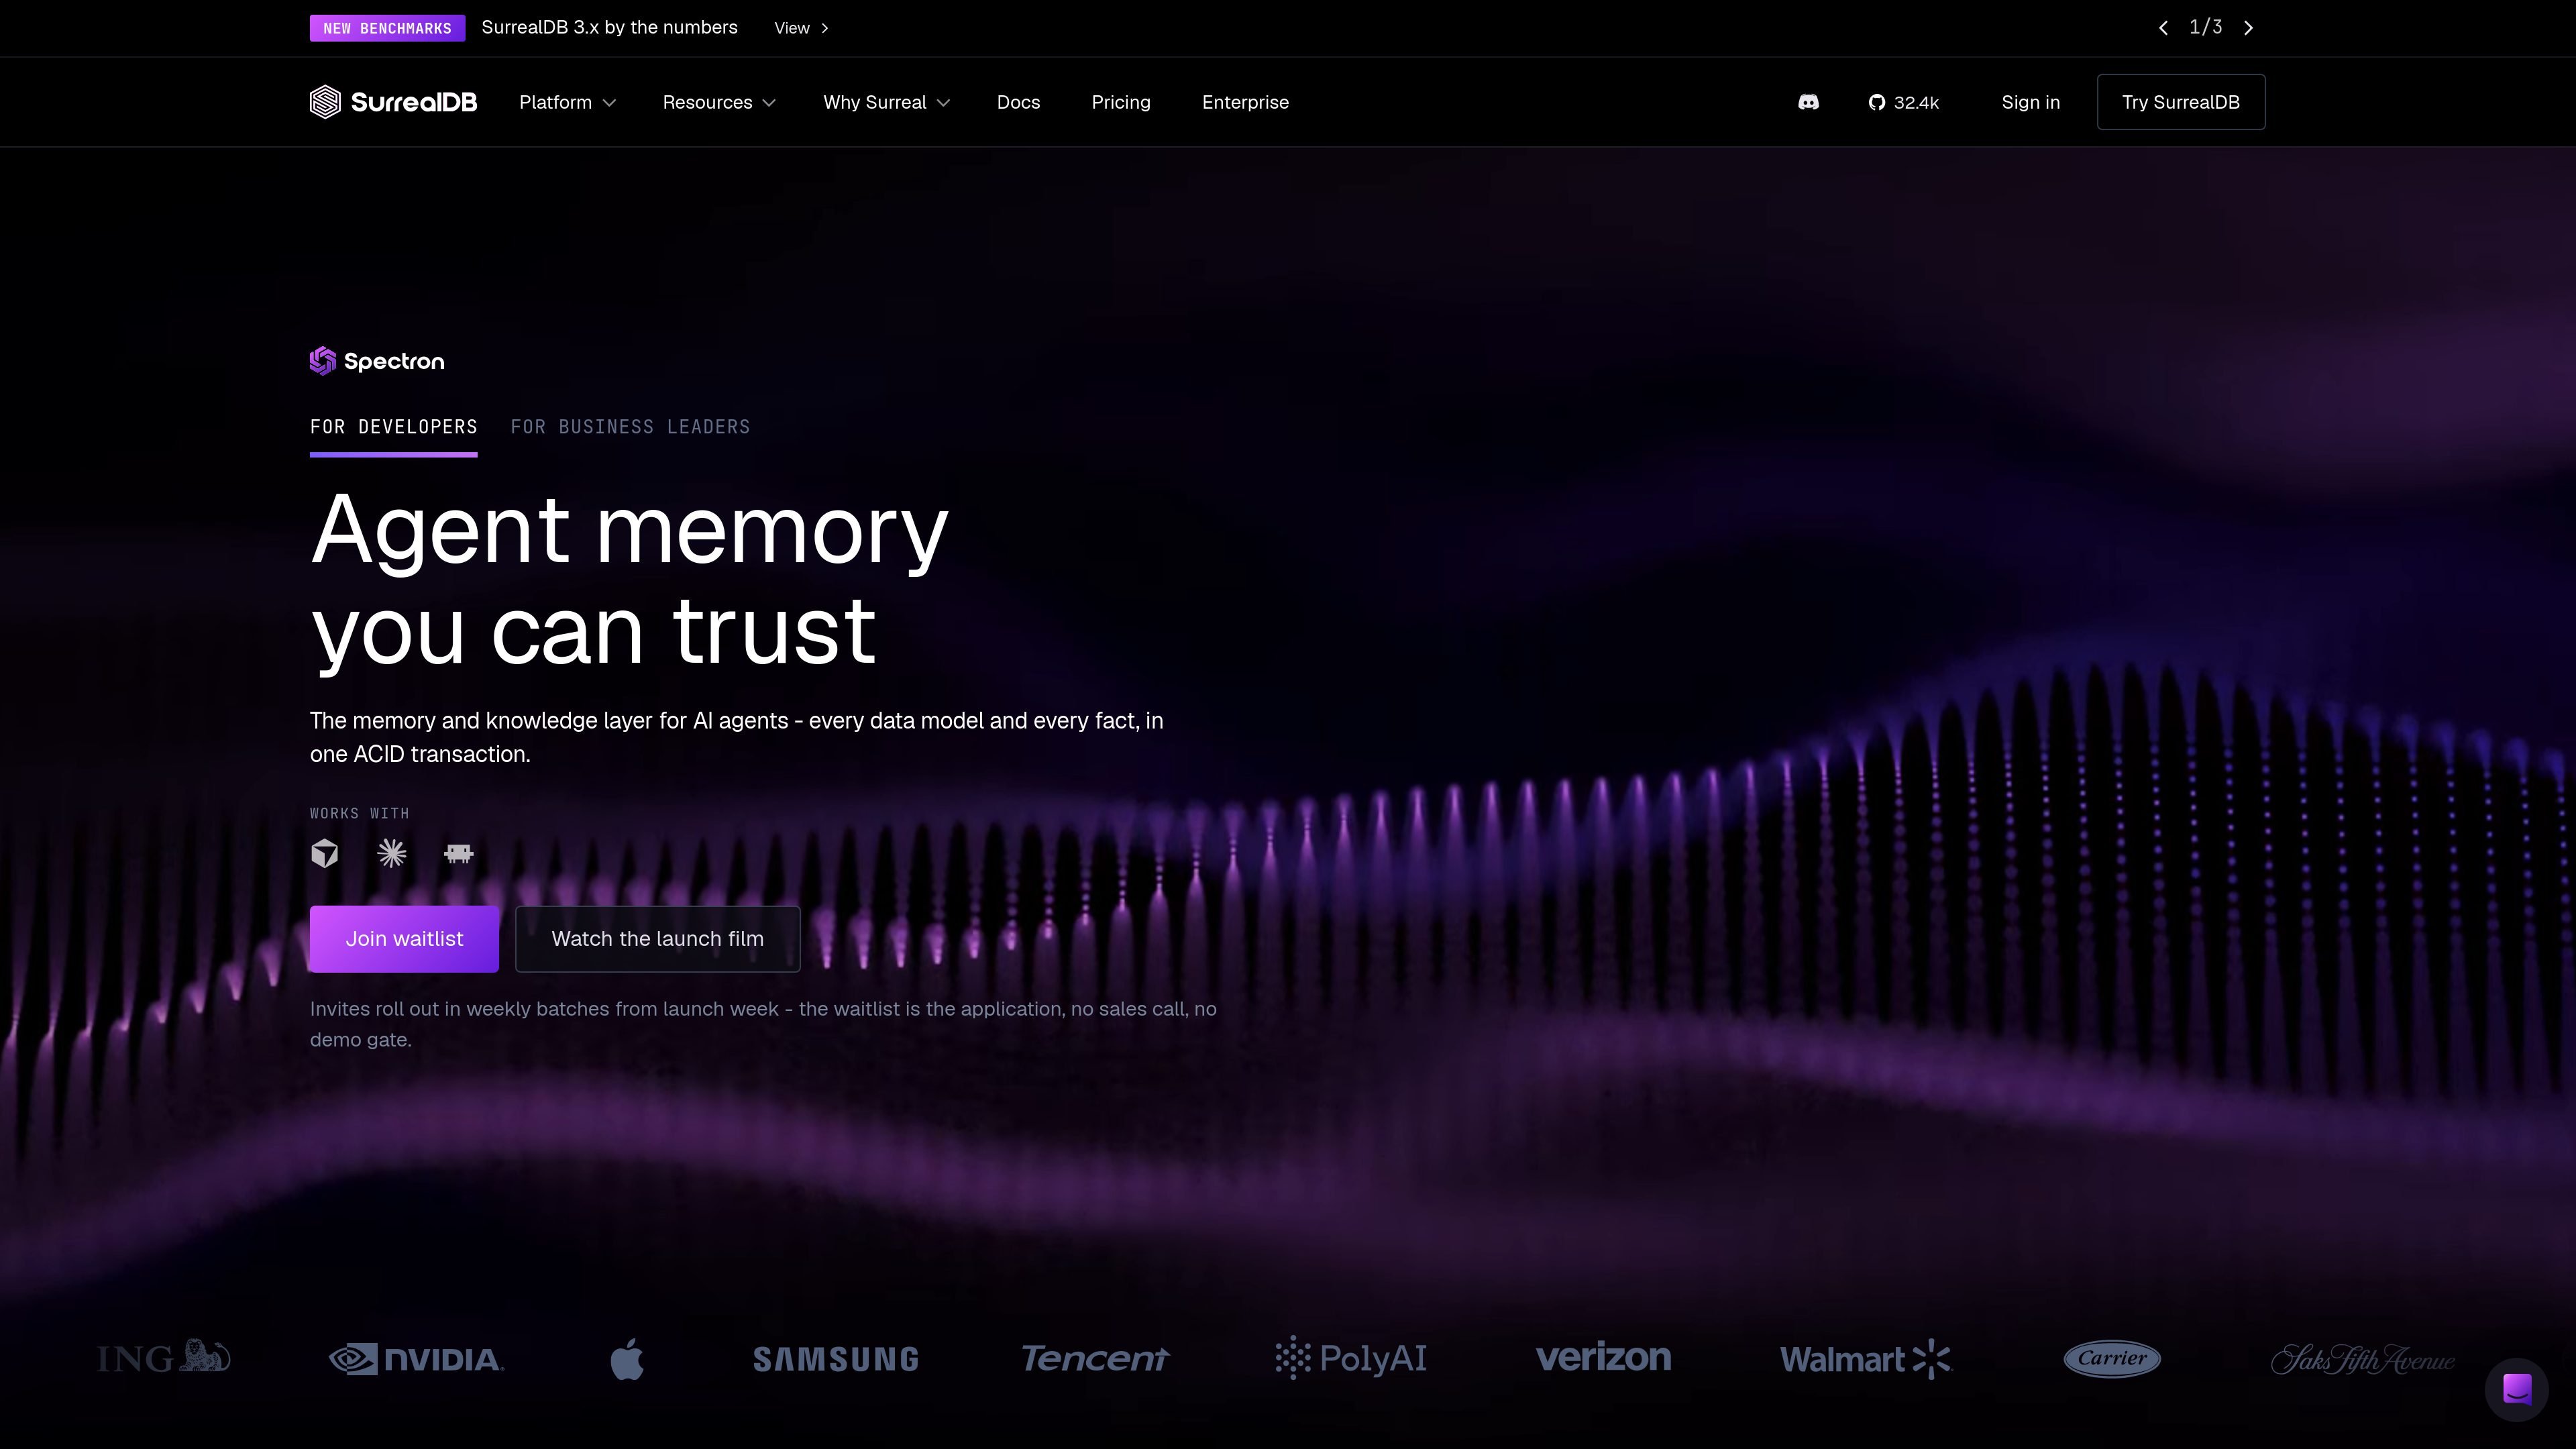Expand the Why Surreal dropdown menu
The image size is (2576, 1449).
(886, 102)
